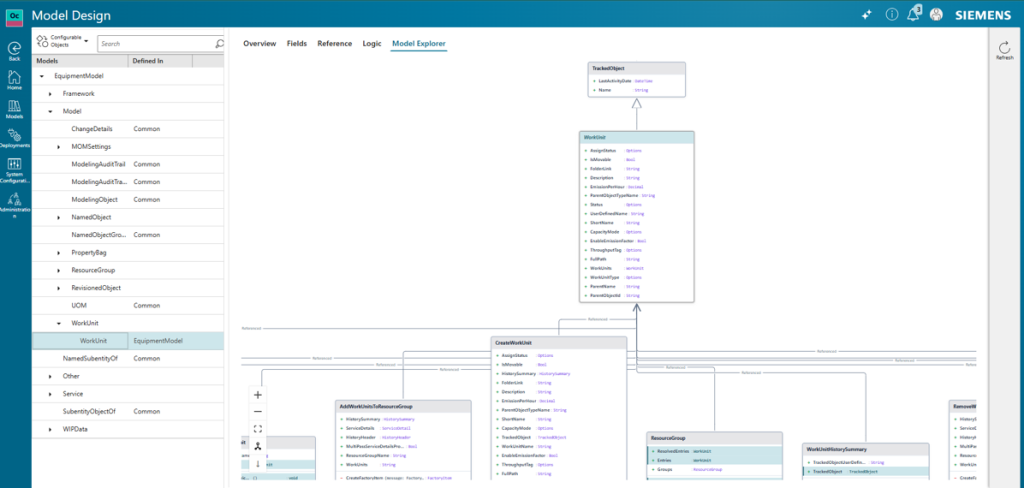Select the UOM tree row
Screen dimensions: 1024x488
click(128, 306)
